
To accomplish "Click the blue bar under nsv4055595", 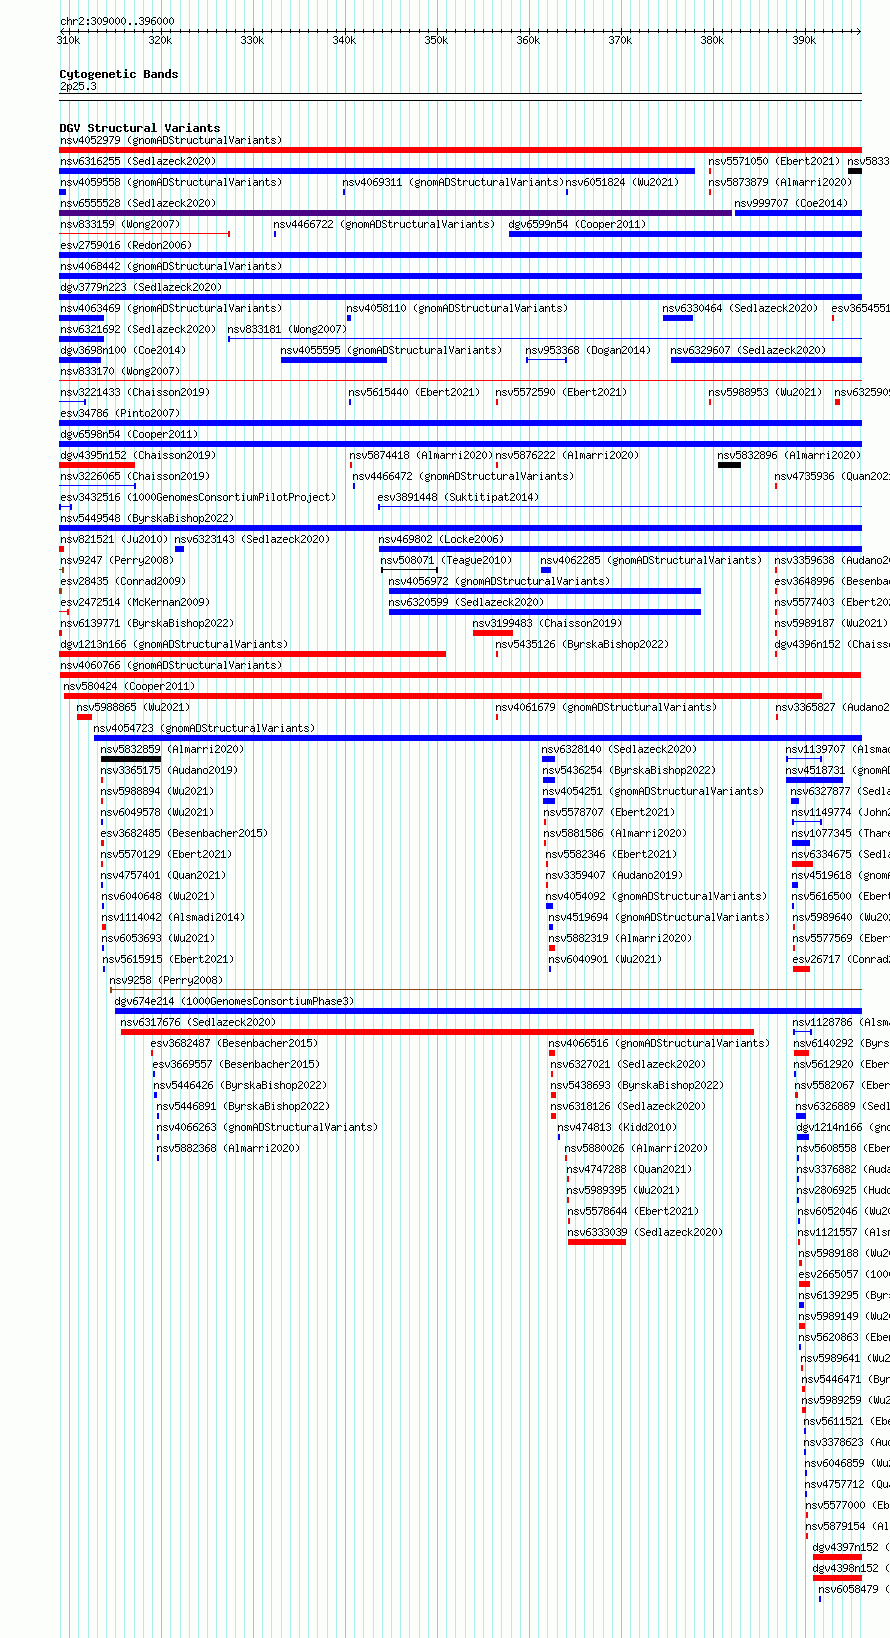I will click(334, 360).
